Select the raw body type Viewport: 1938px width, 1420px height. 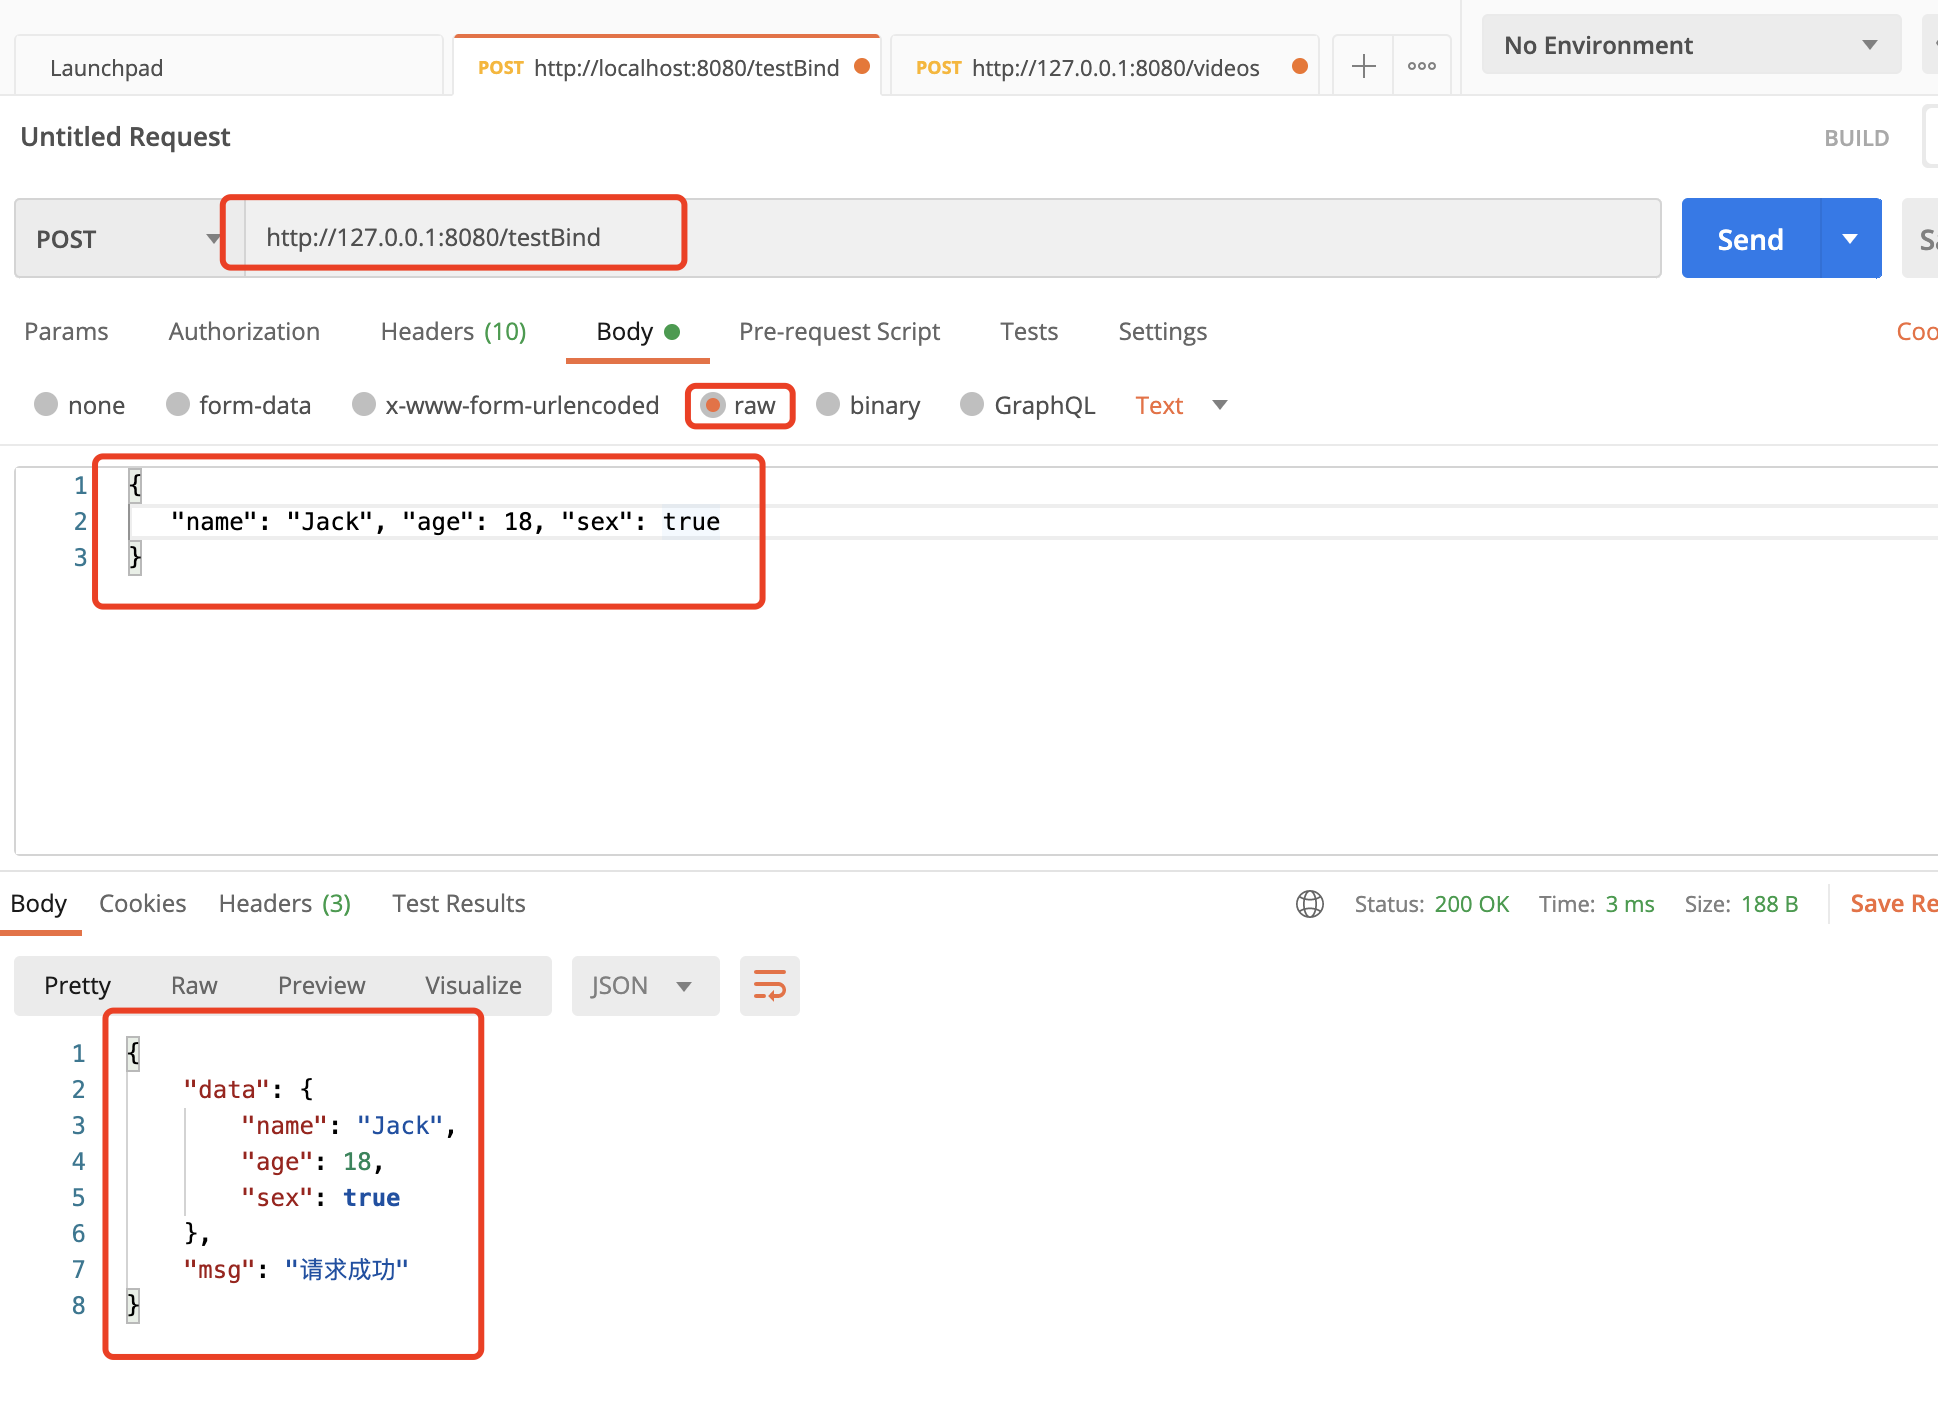click(713, 405)
